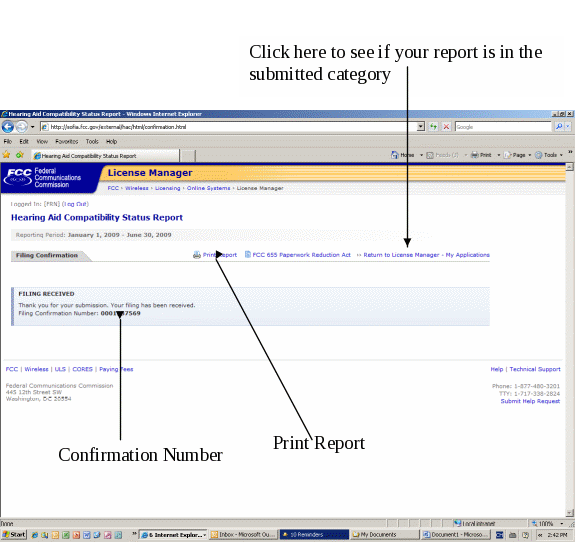Click the search magnifier icon
Image resolution: width=576 pixels, height=542 pixels.
click(559, 127)
